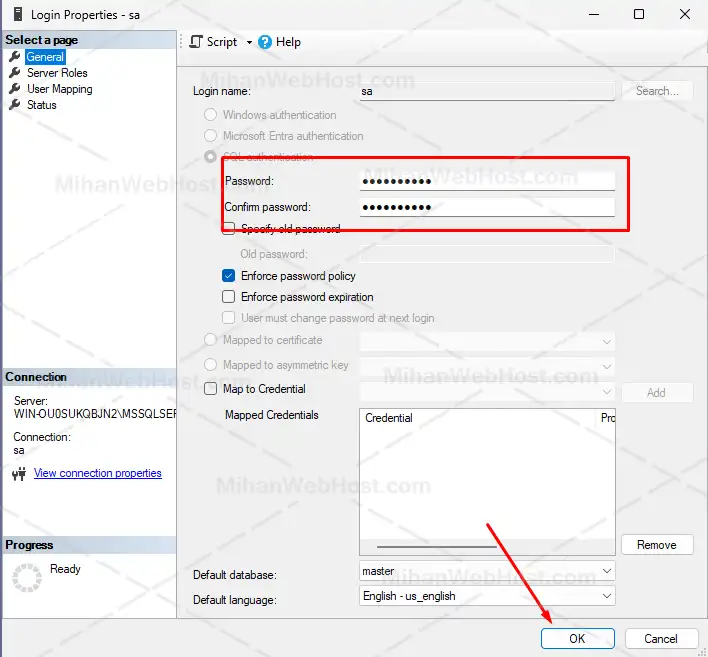Click the connection properties network icon
Viewport: 708px width, 657px height.
18,474
